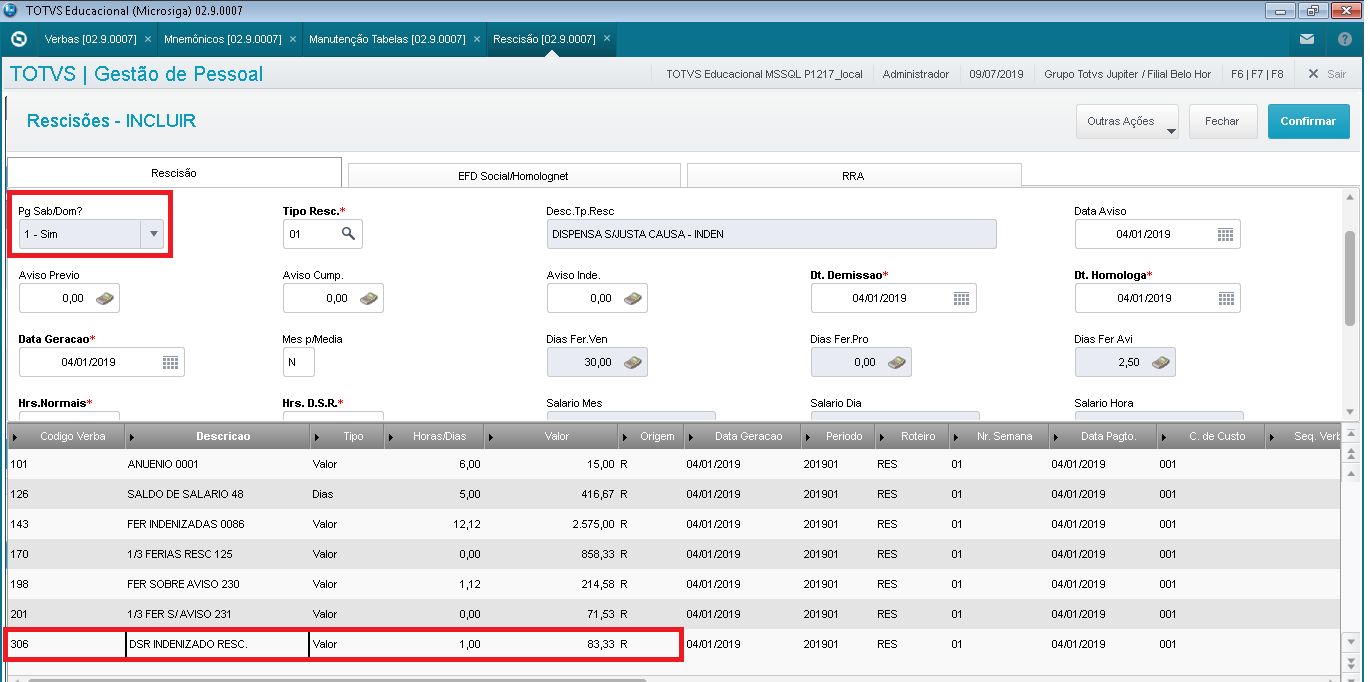This screenshot has height=682, width=1370.
Task: Click the form scrollbar down arrow
Action: (1350, 411)
